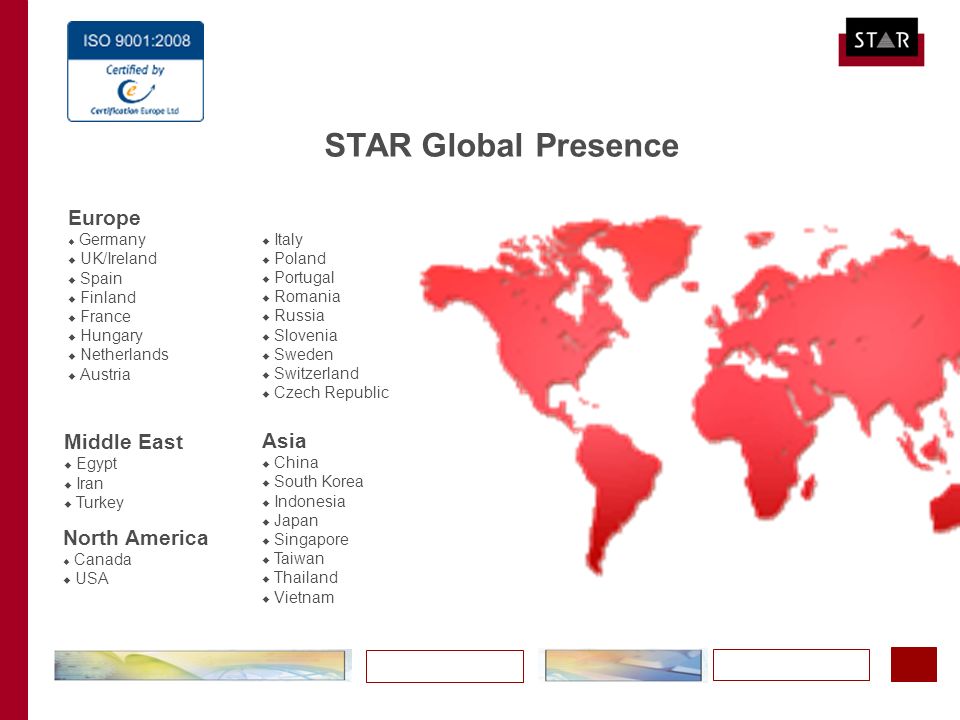Click the white box next to the dark red square
960x720 pixels.
(791, 665)
